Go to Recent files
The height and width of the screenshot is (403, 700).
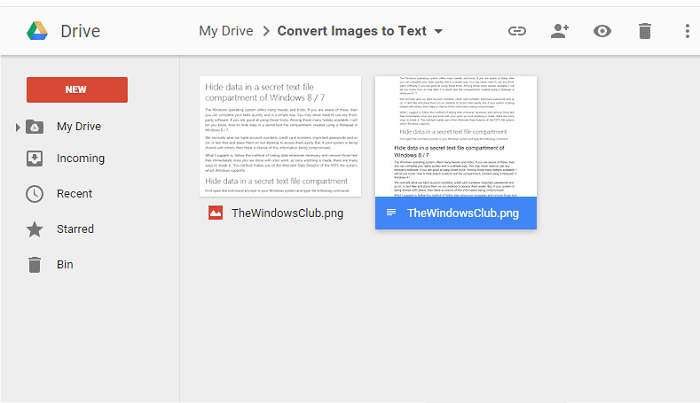point(74,194)
